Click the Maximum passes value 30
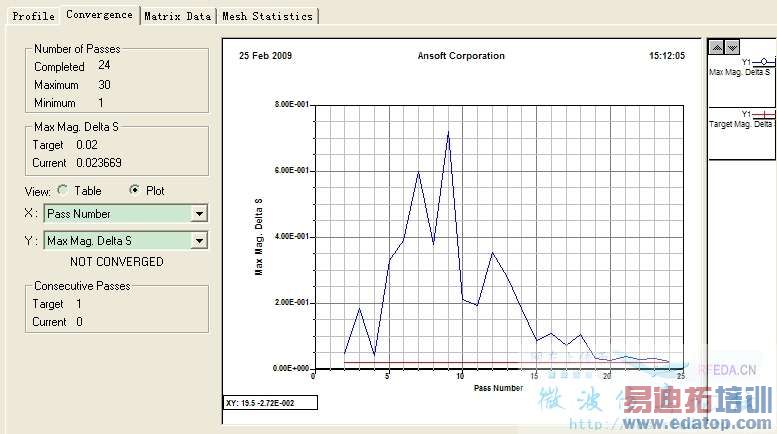This screenshot has width=777, height=434. click(x=104, y=85)
